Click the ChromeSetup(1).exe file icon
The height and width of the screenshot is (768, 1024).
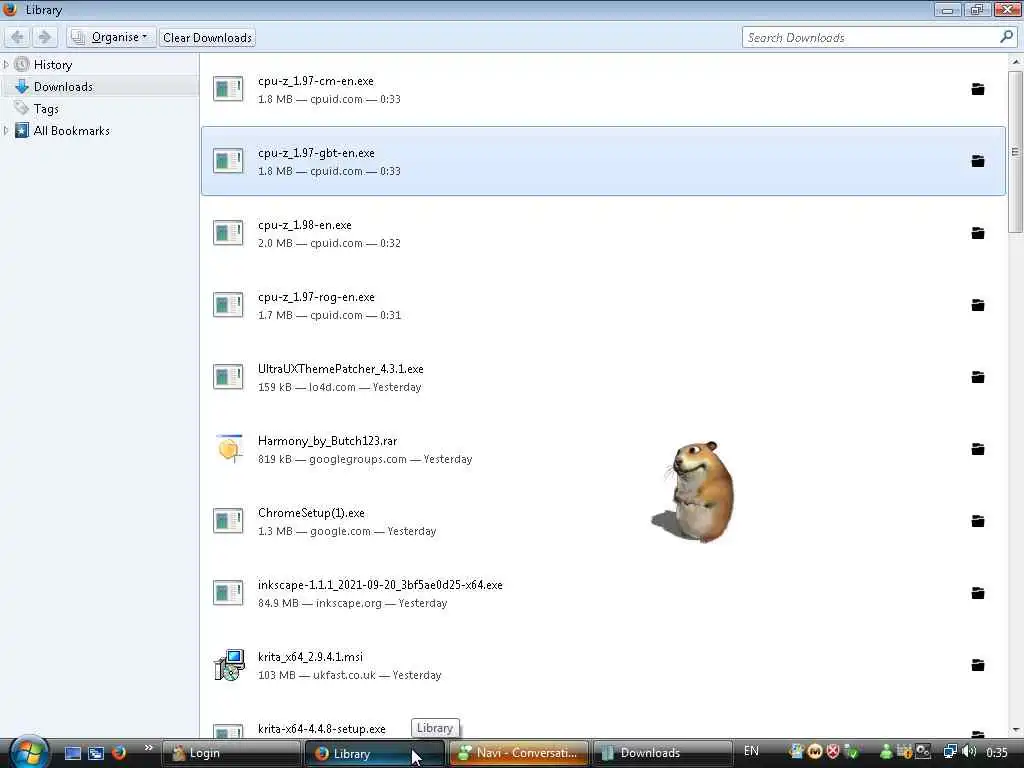pos(228,521)
